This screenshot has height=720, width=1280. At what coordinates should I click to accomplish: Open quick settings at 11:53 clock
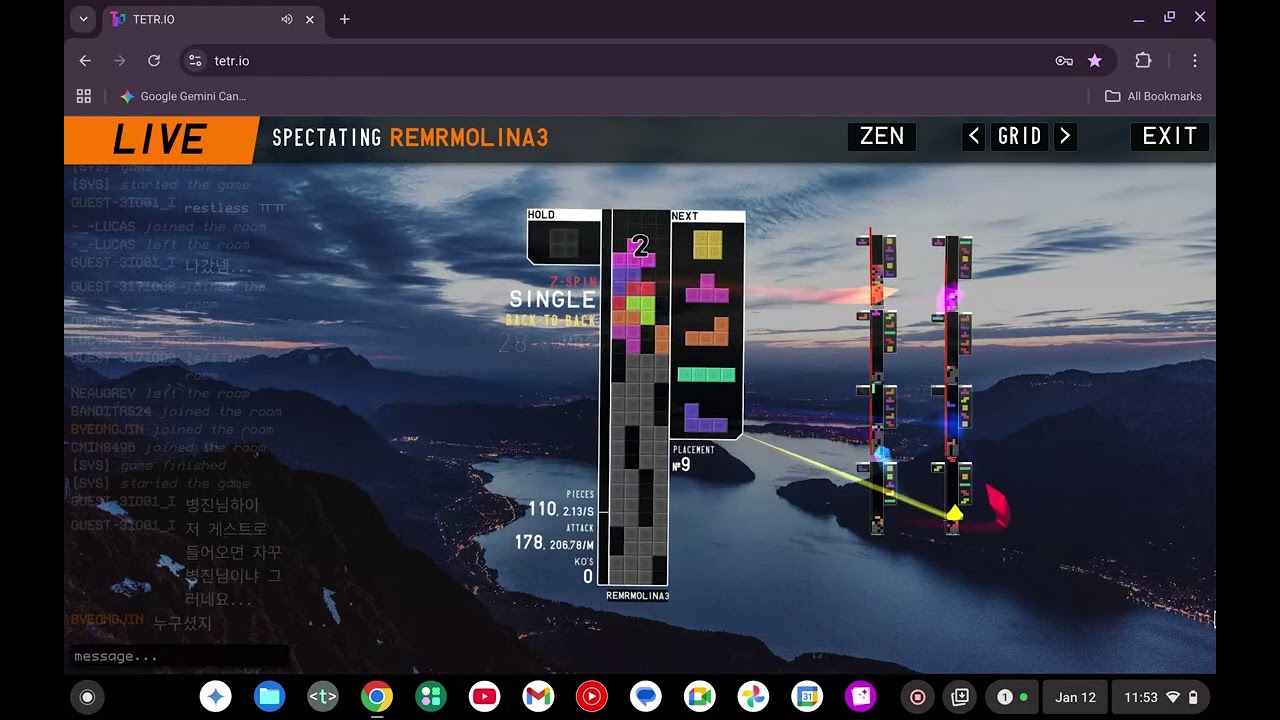coord(1161,697)
